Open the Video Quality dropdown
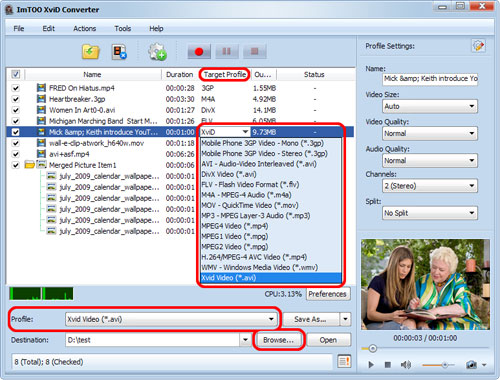Screen dimensions: 500x380 [430, 133]
